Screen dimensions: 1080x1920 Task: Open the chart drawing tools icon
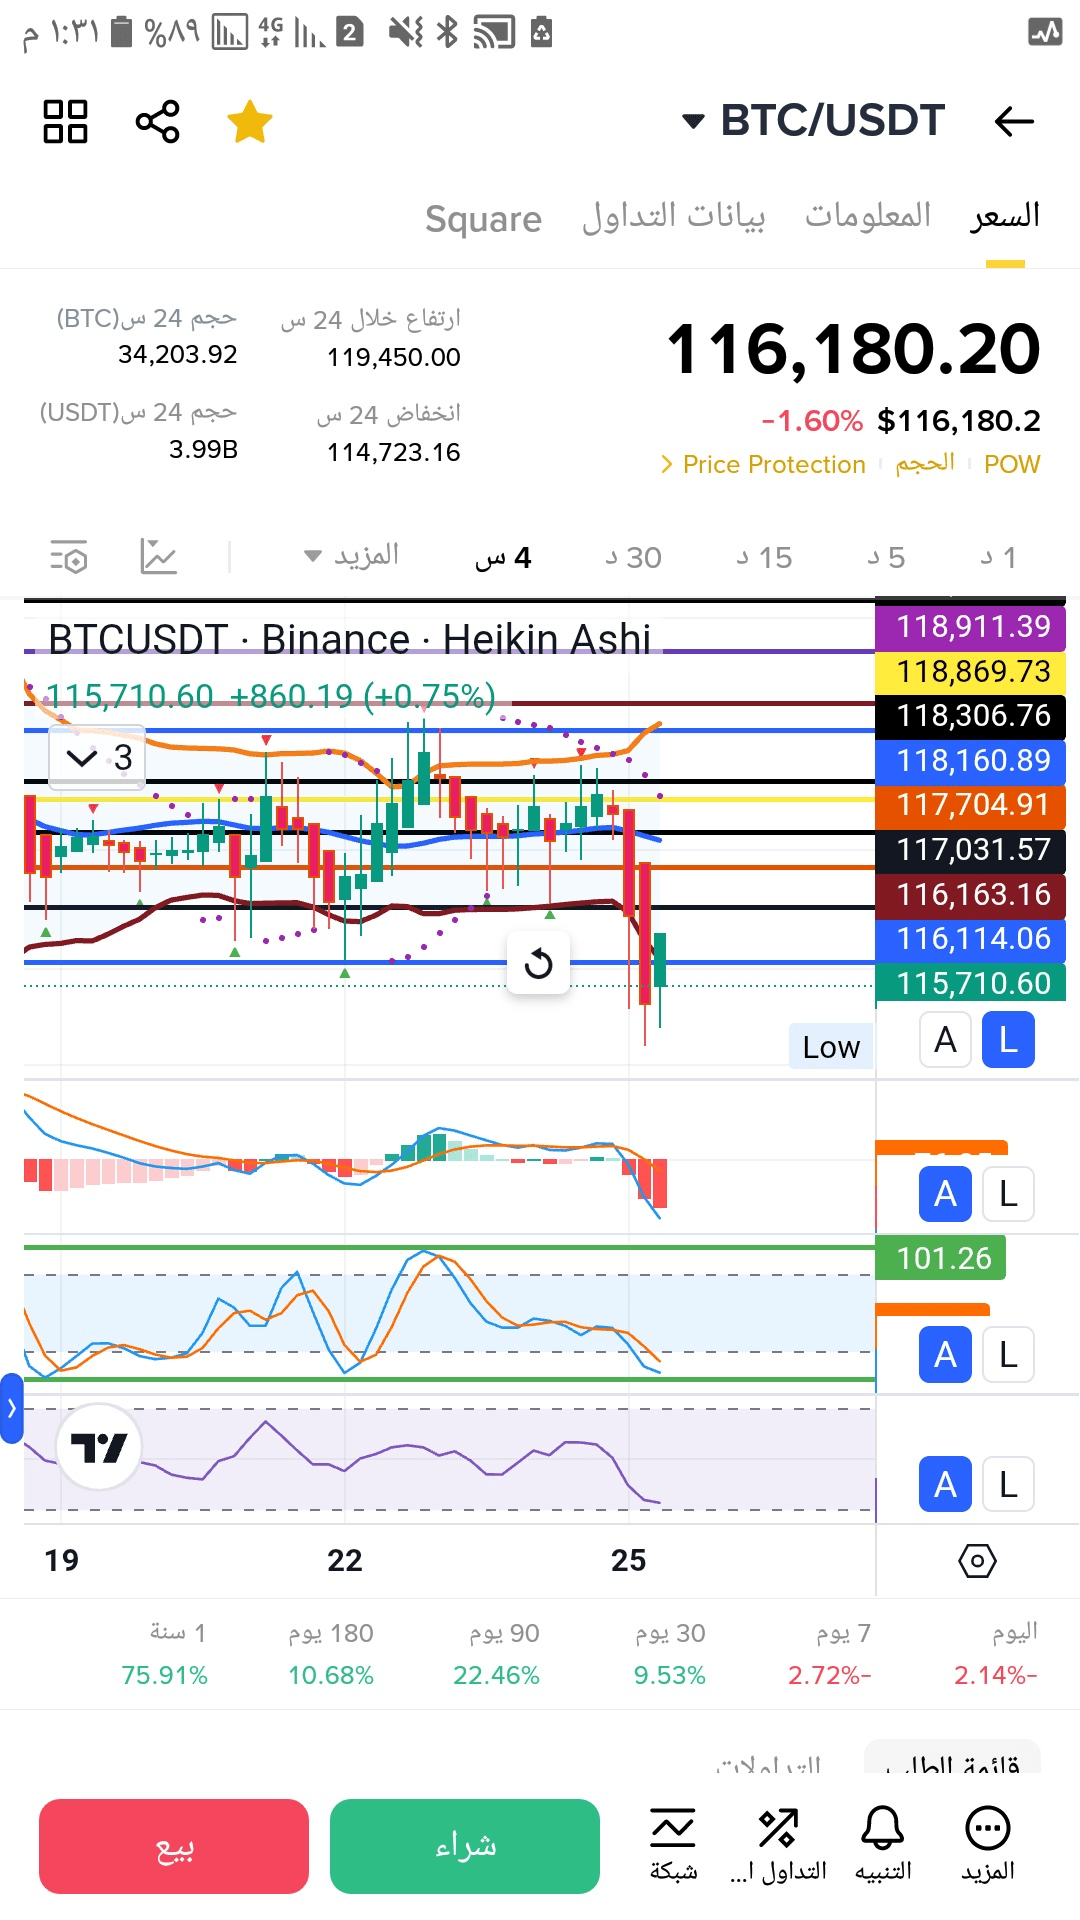pyautogui.click(x=158, y=557)
